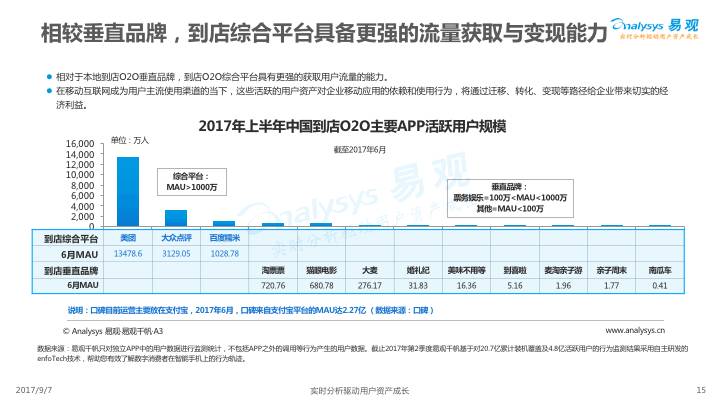Click the 综合平台 MAU>1000万 annotation box

pos(192,182)
